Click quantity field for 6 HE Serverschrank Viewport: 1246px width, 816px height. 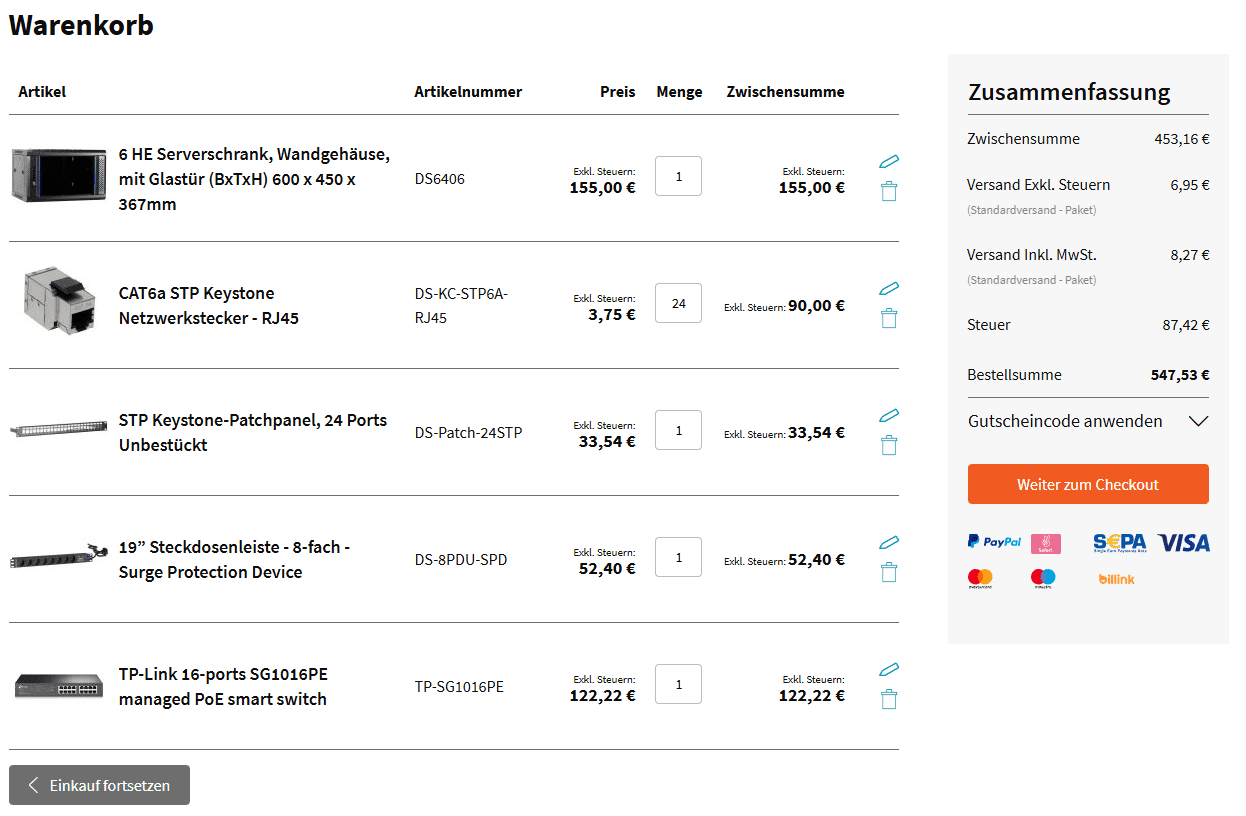[x=678, y=176]
